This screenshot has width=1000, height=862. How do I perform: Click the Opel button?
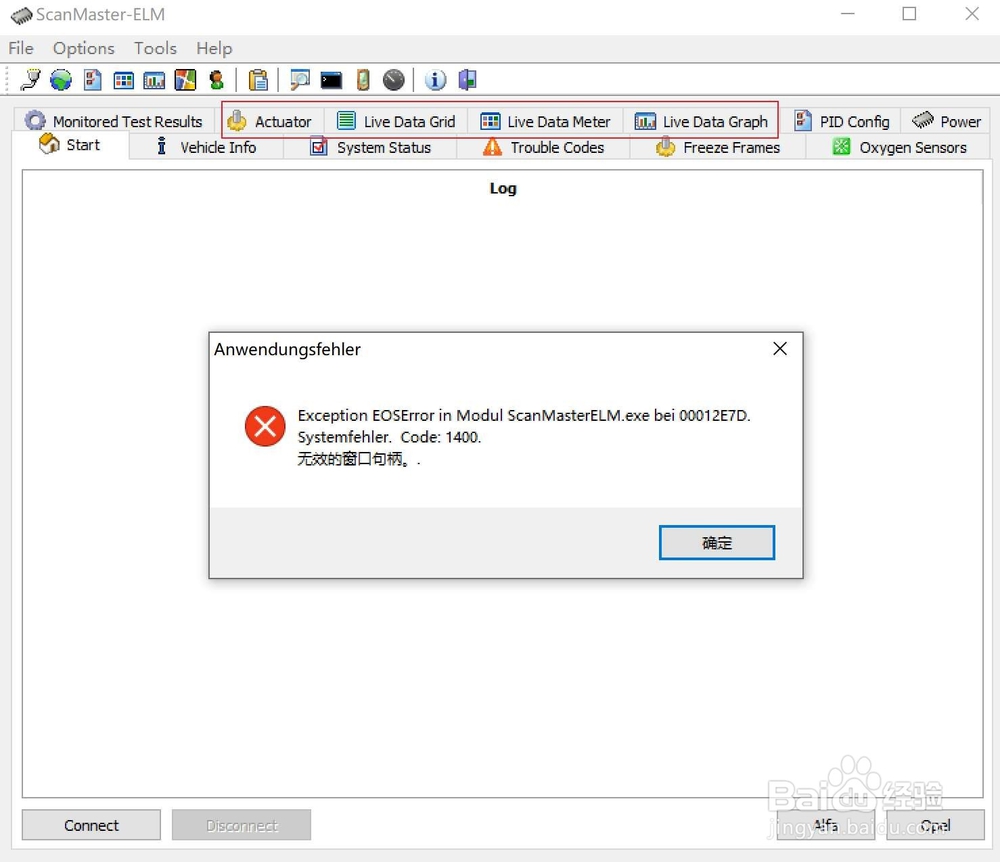coord(936,825)
